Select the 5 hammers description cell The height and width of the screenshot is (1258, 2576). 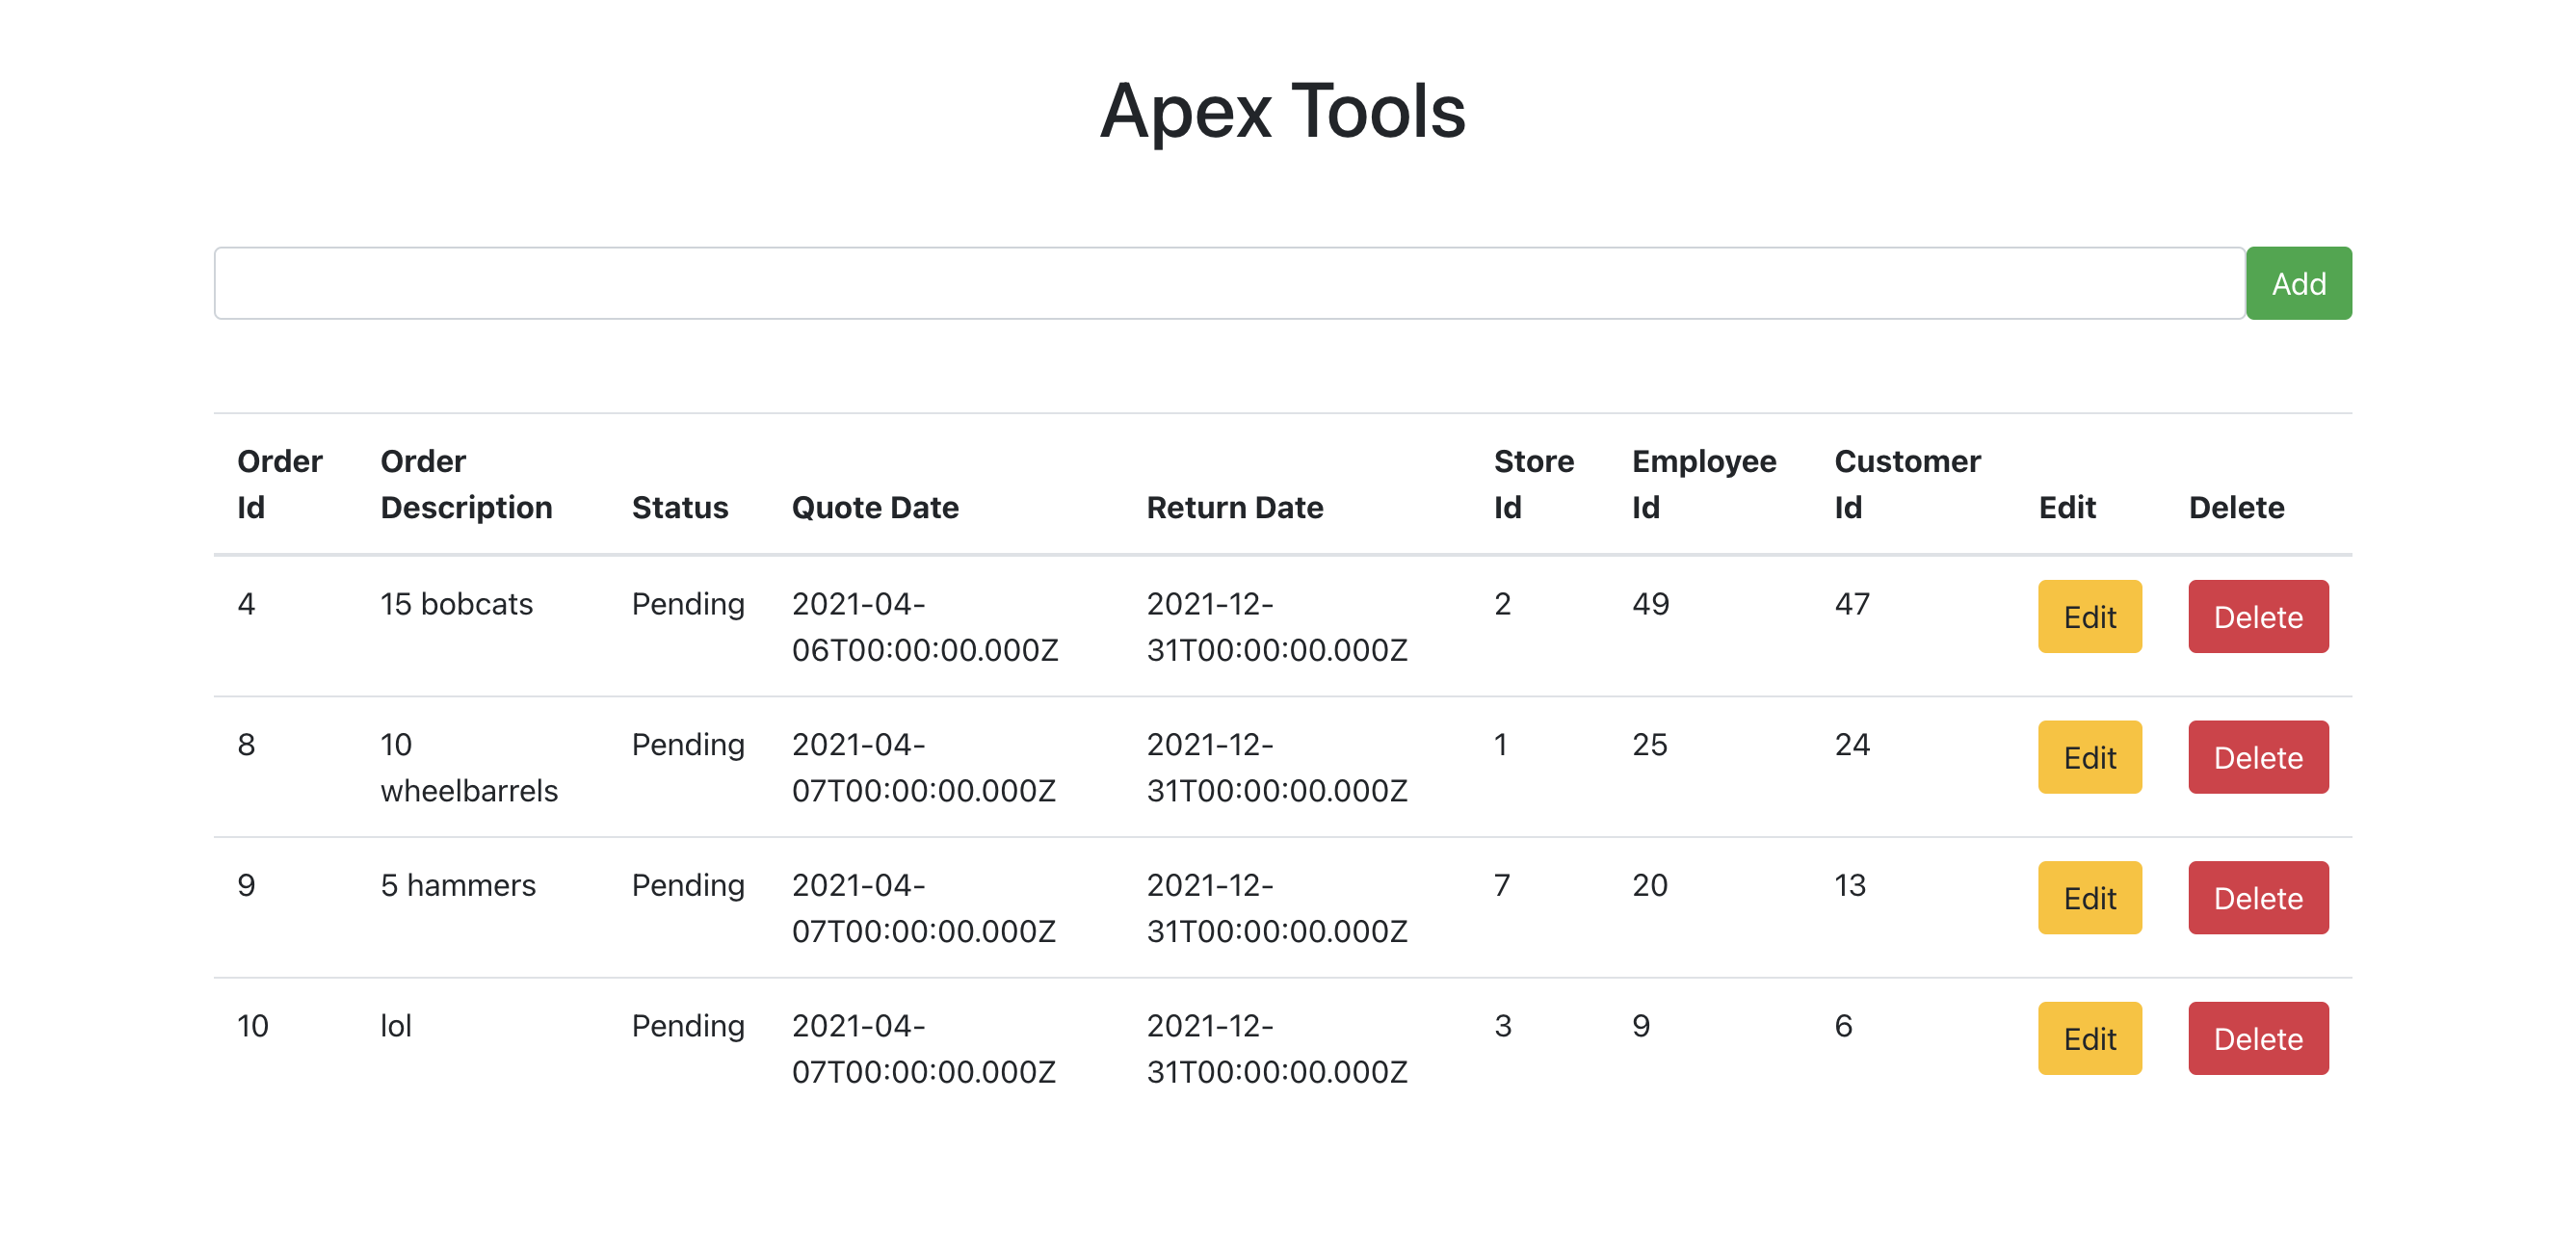(457, 885)
